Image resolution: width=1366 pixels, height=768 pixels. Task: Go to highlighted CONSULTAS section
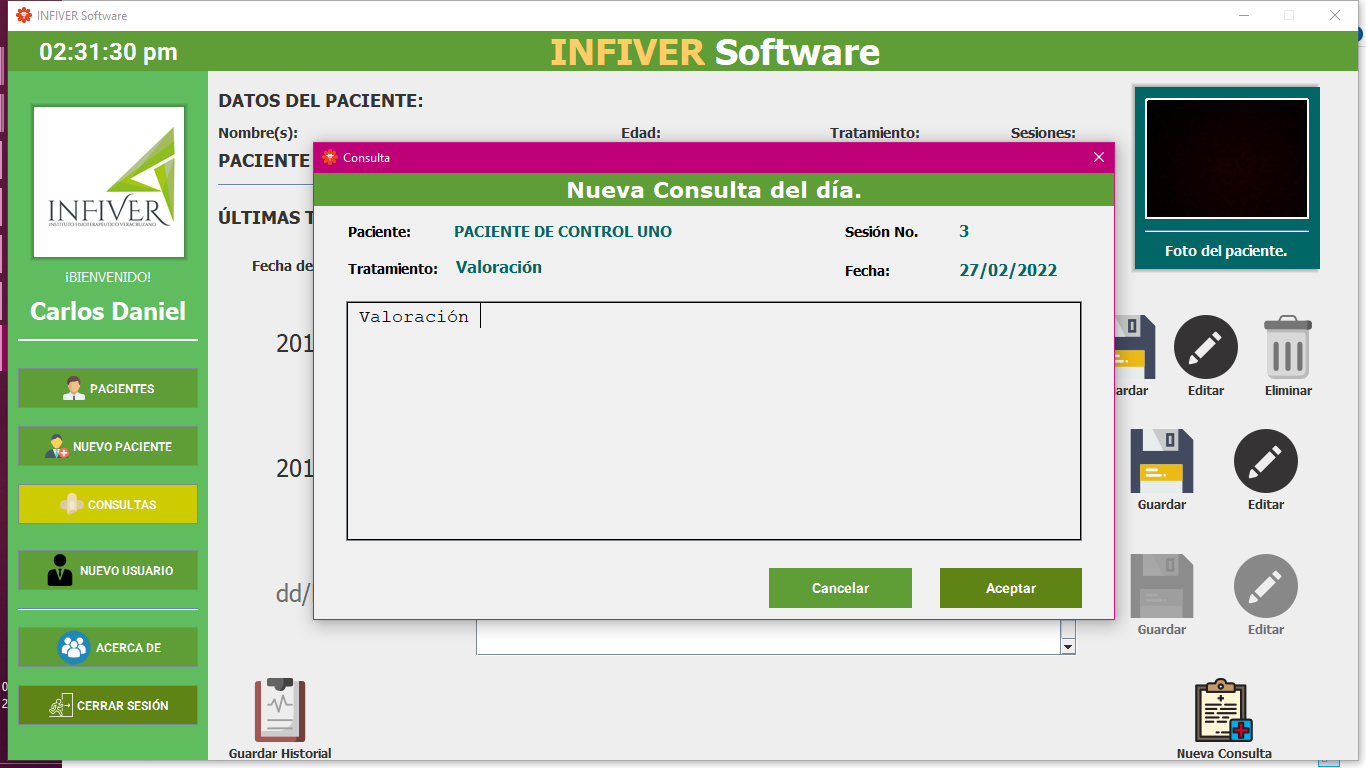[108, 504]
